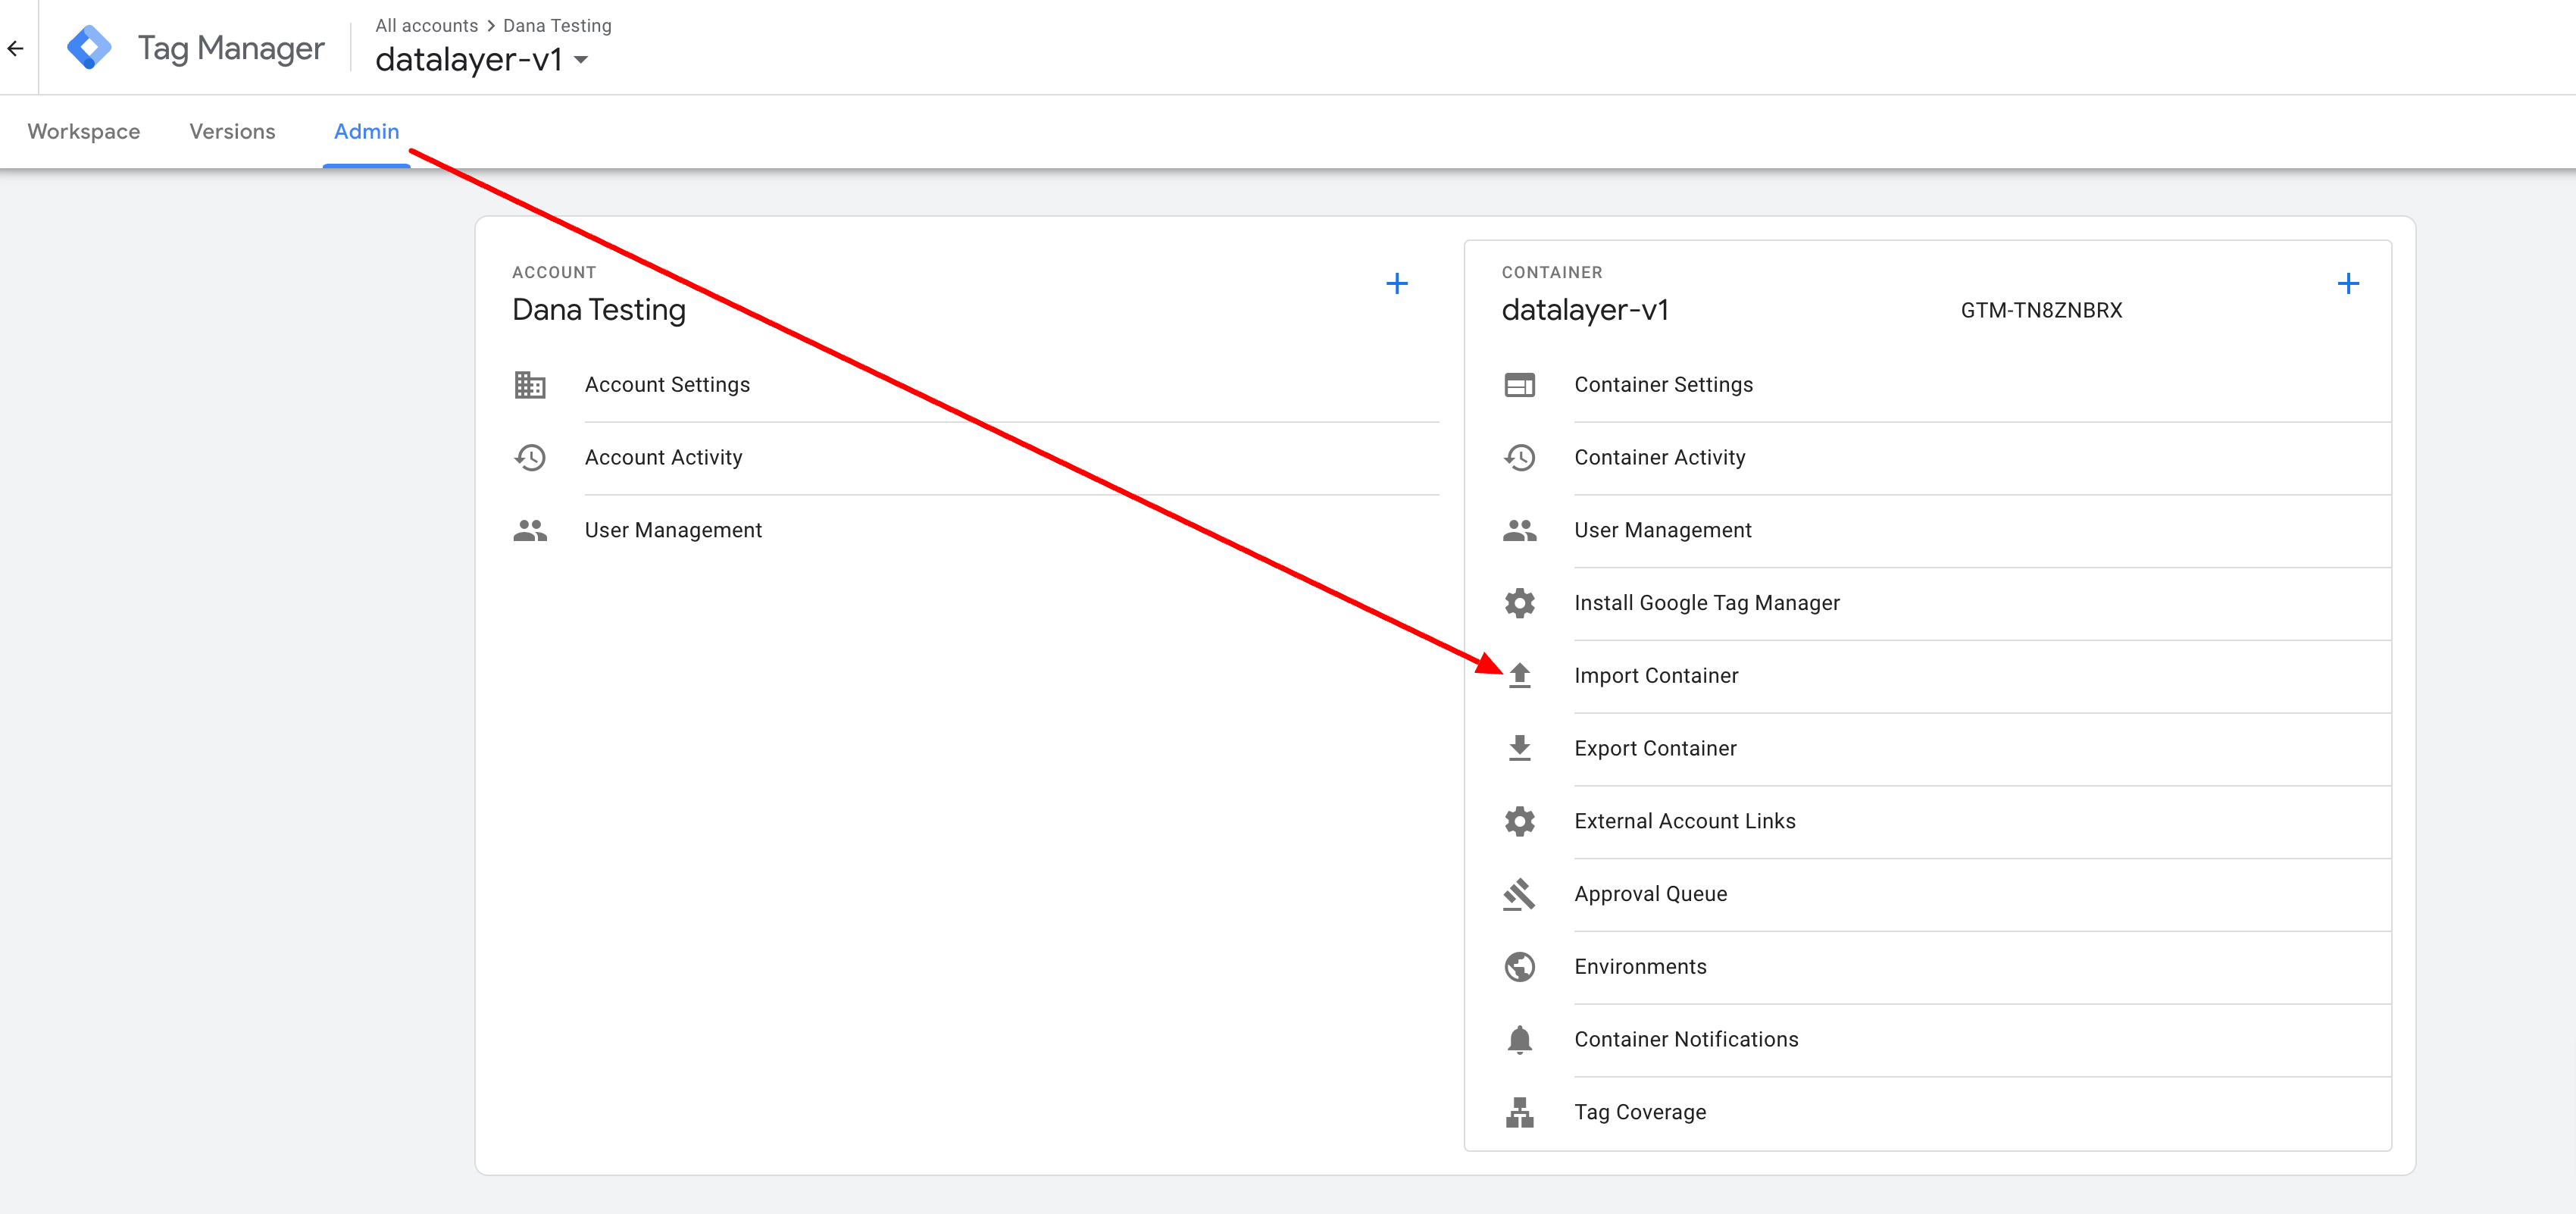
Task: Click the Account Activity history icon
Action: click(530, 458)
